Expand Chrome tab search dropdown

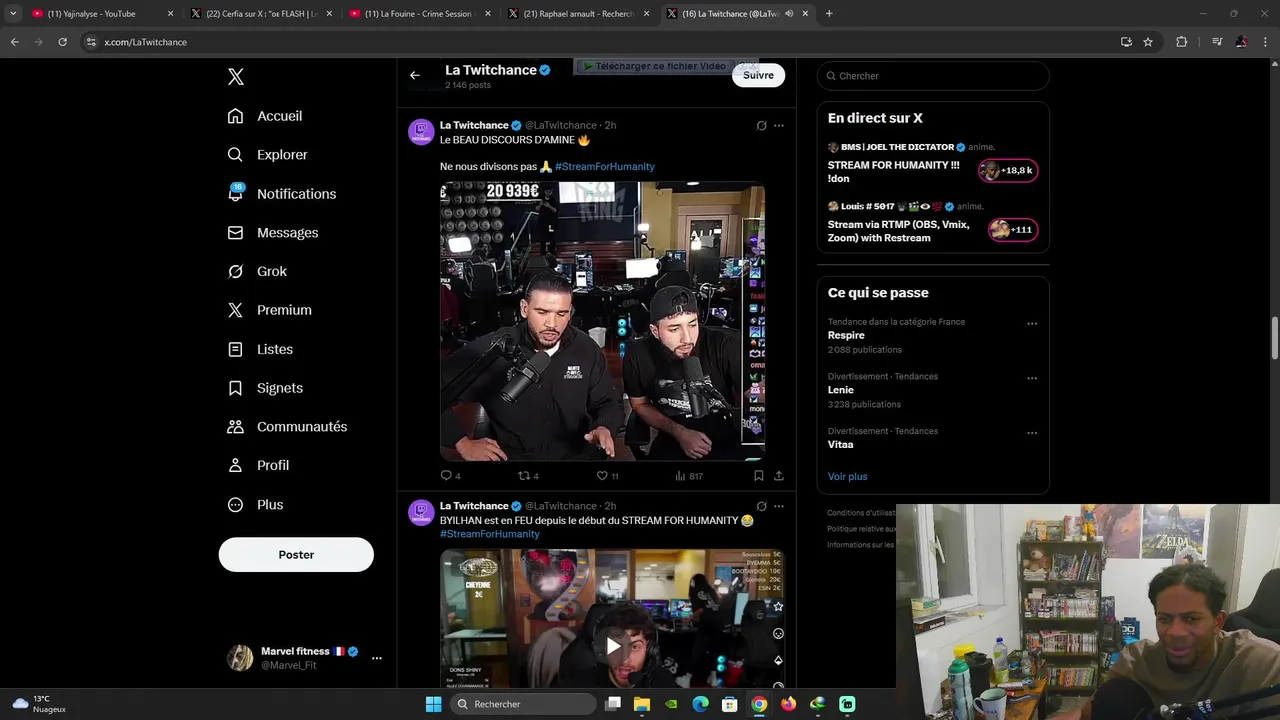click(12, 14)
